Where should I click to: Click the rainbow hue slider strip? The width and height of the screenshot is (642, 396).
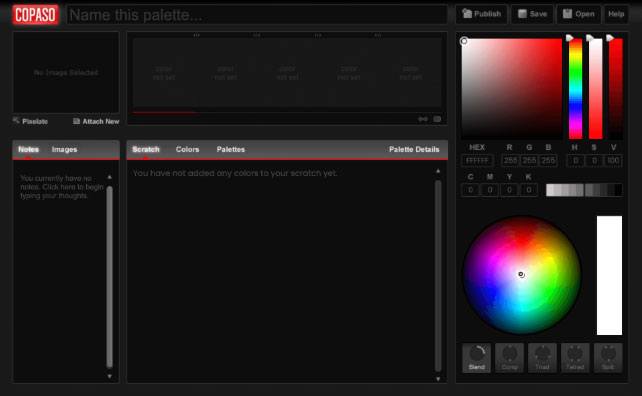(575, 88)
